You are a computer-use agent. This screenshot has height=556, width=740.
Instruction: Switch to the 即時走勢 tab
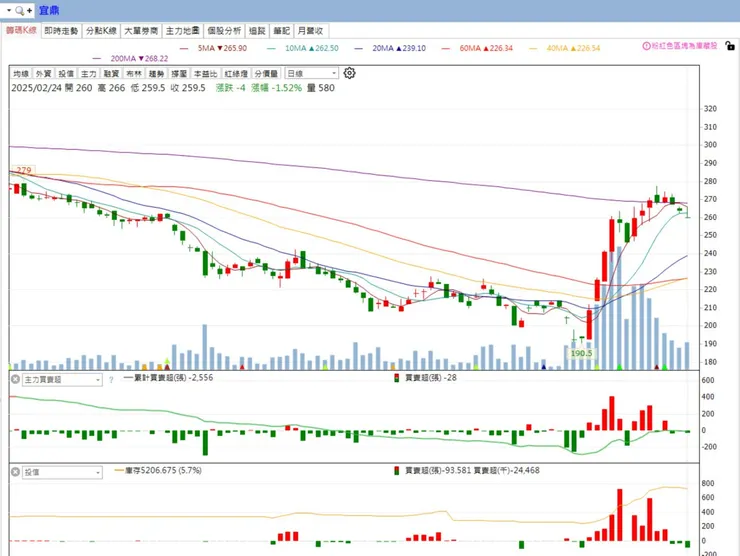(61, 31)
